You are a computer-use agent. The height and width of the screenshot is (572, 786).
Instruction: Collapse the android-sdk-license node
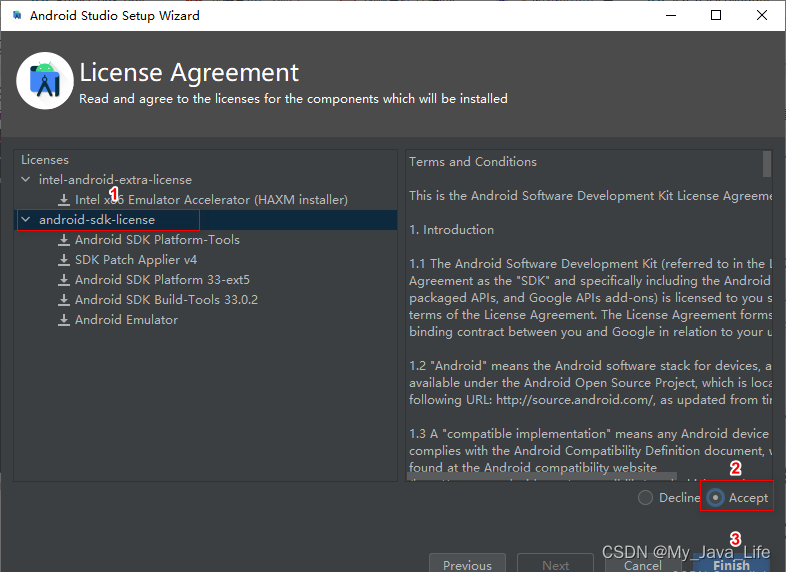coord(26,219)
